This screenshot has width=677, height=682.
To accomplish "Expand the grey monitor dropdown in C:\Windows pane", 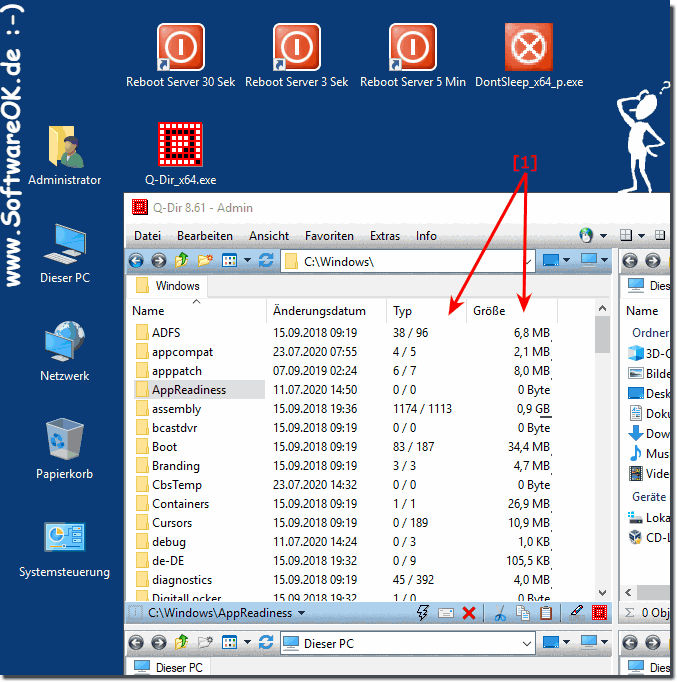I will pos(604,260).
